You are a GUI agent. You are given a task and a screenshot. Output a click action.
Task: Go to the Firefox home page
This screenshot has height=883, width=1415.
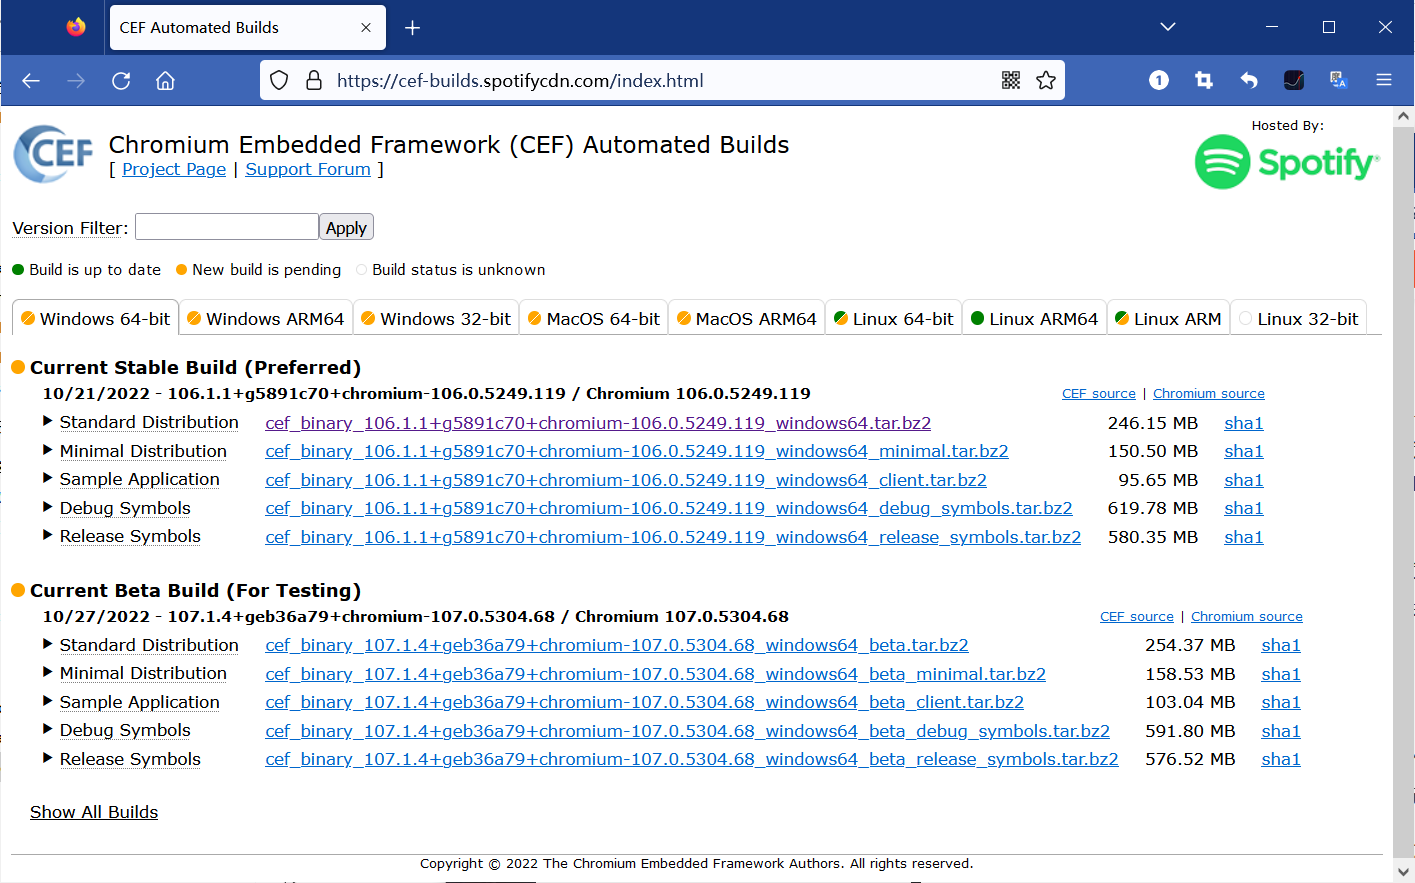166,80
